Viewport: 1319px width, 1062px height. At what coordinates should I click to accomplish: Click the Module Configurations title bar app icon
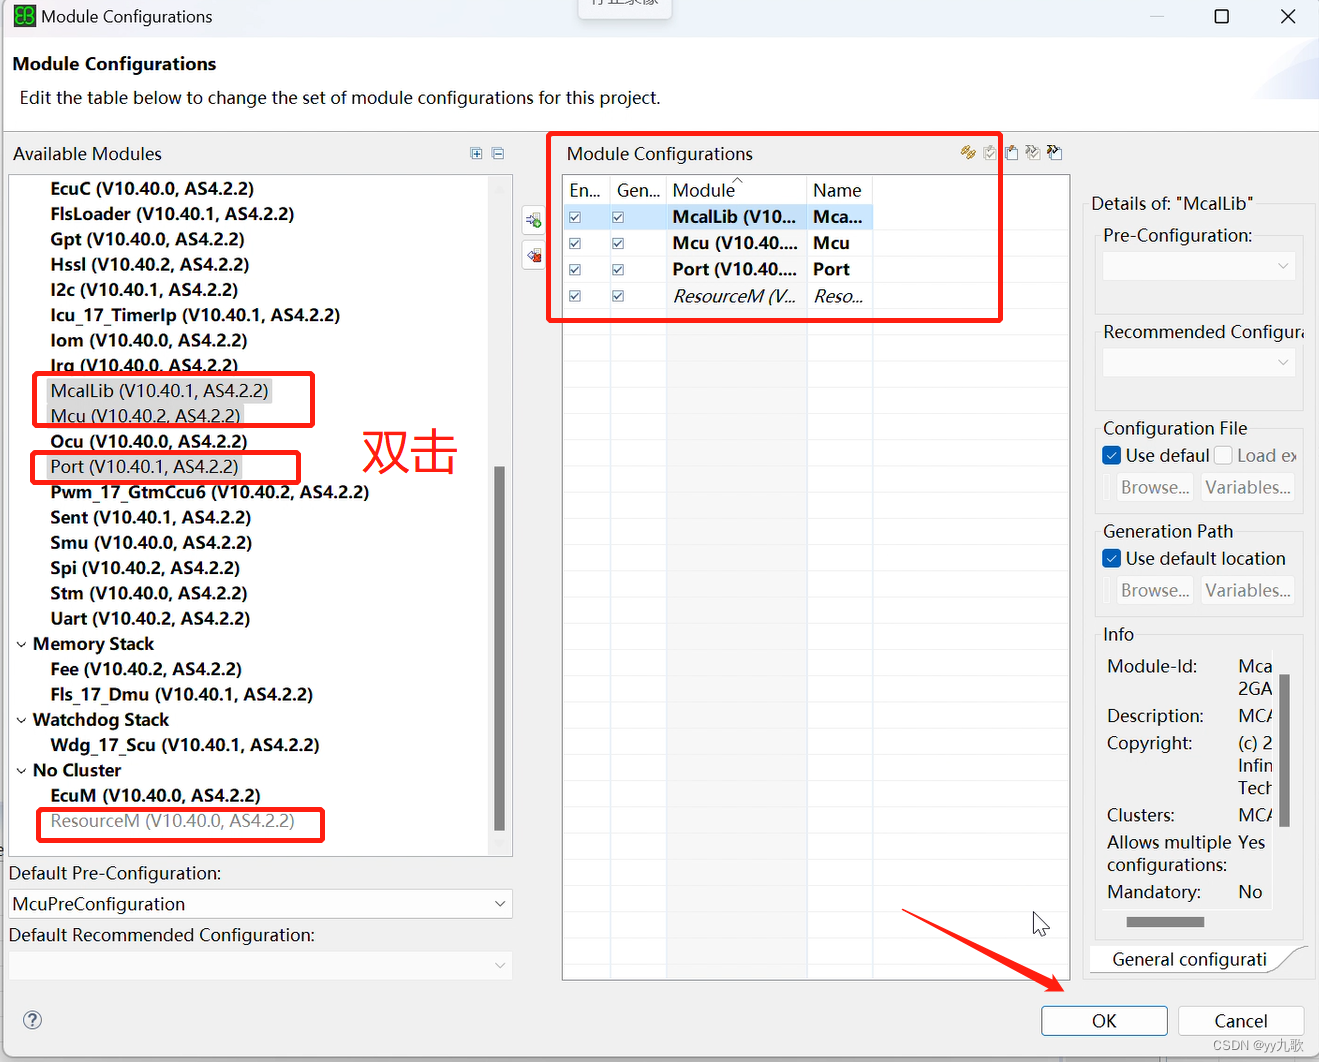click(x=24, y=16)
